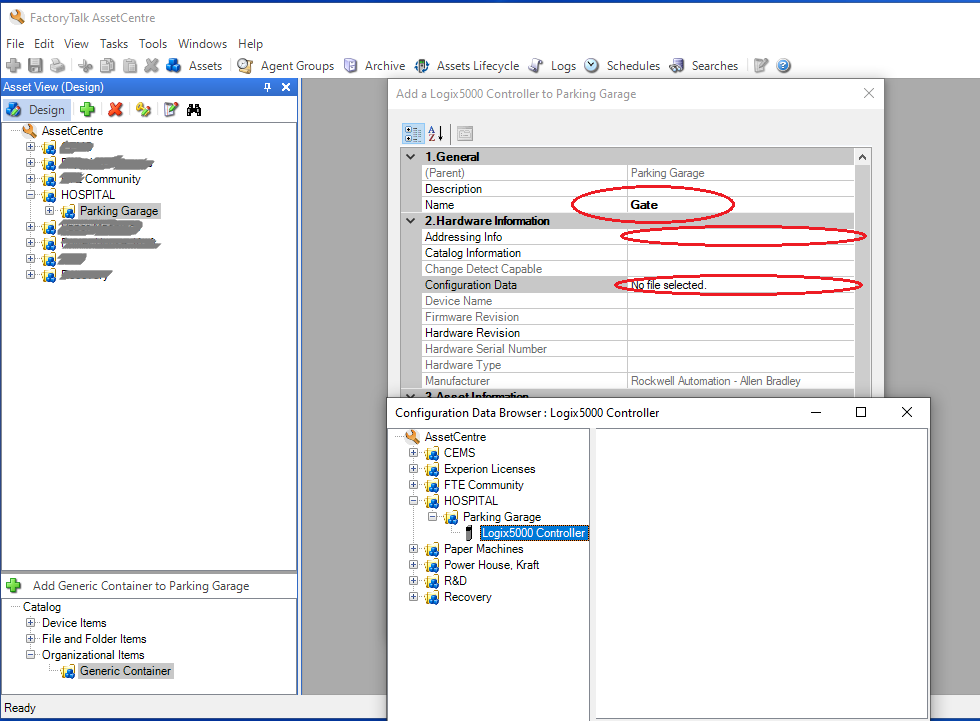Select Logix5000 Controller in Data Browser tree
Image resolution: width=980 pixels, height=721 pixels.
point(534,533)
